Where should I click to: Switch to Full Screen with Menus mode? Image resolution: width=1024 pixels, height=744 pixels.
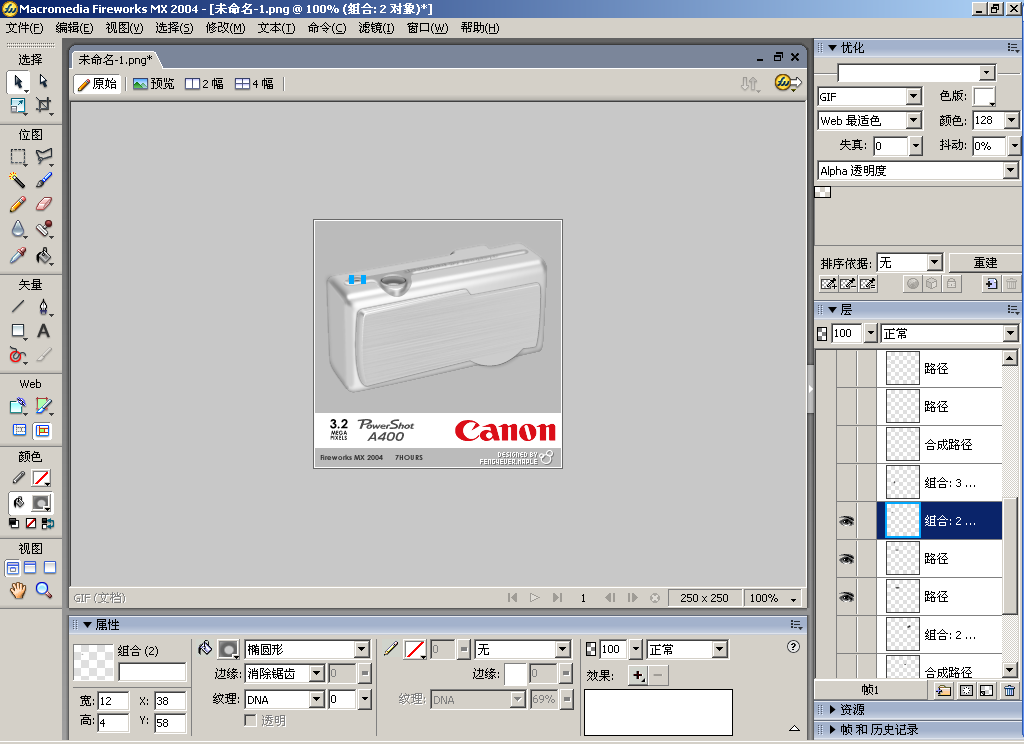pos(31,568)
